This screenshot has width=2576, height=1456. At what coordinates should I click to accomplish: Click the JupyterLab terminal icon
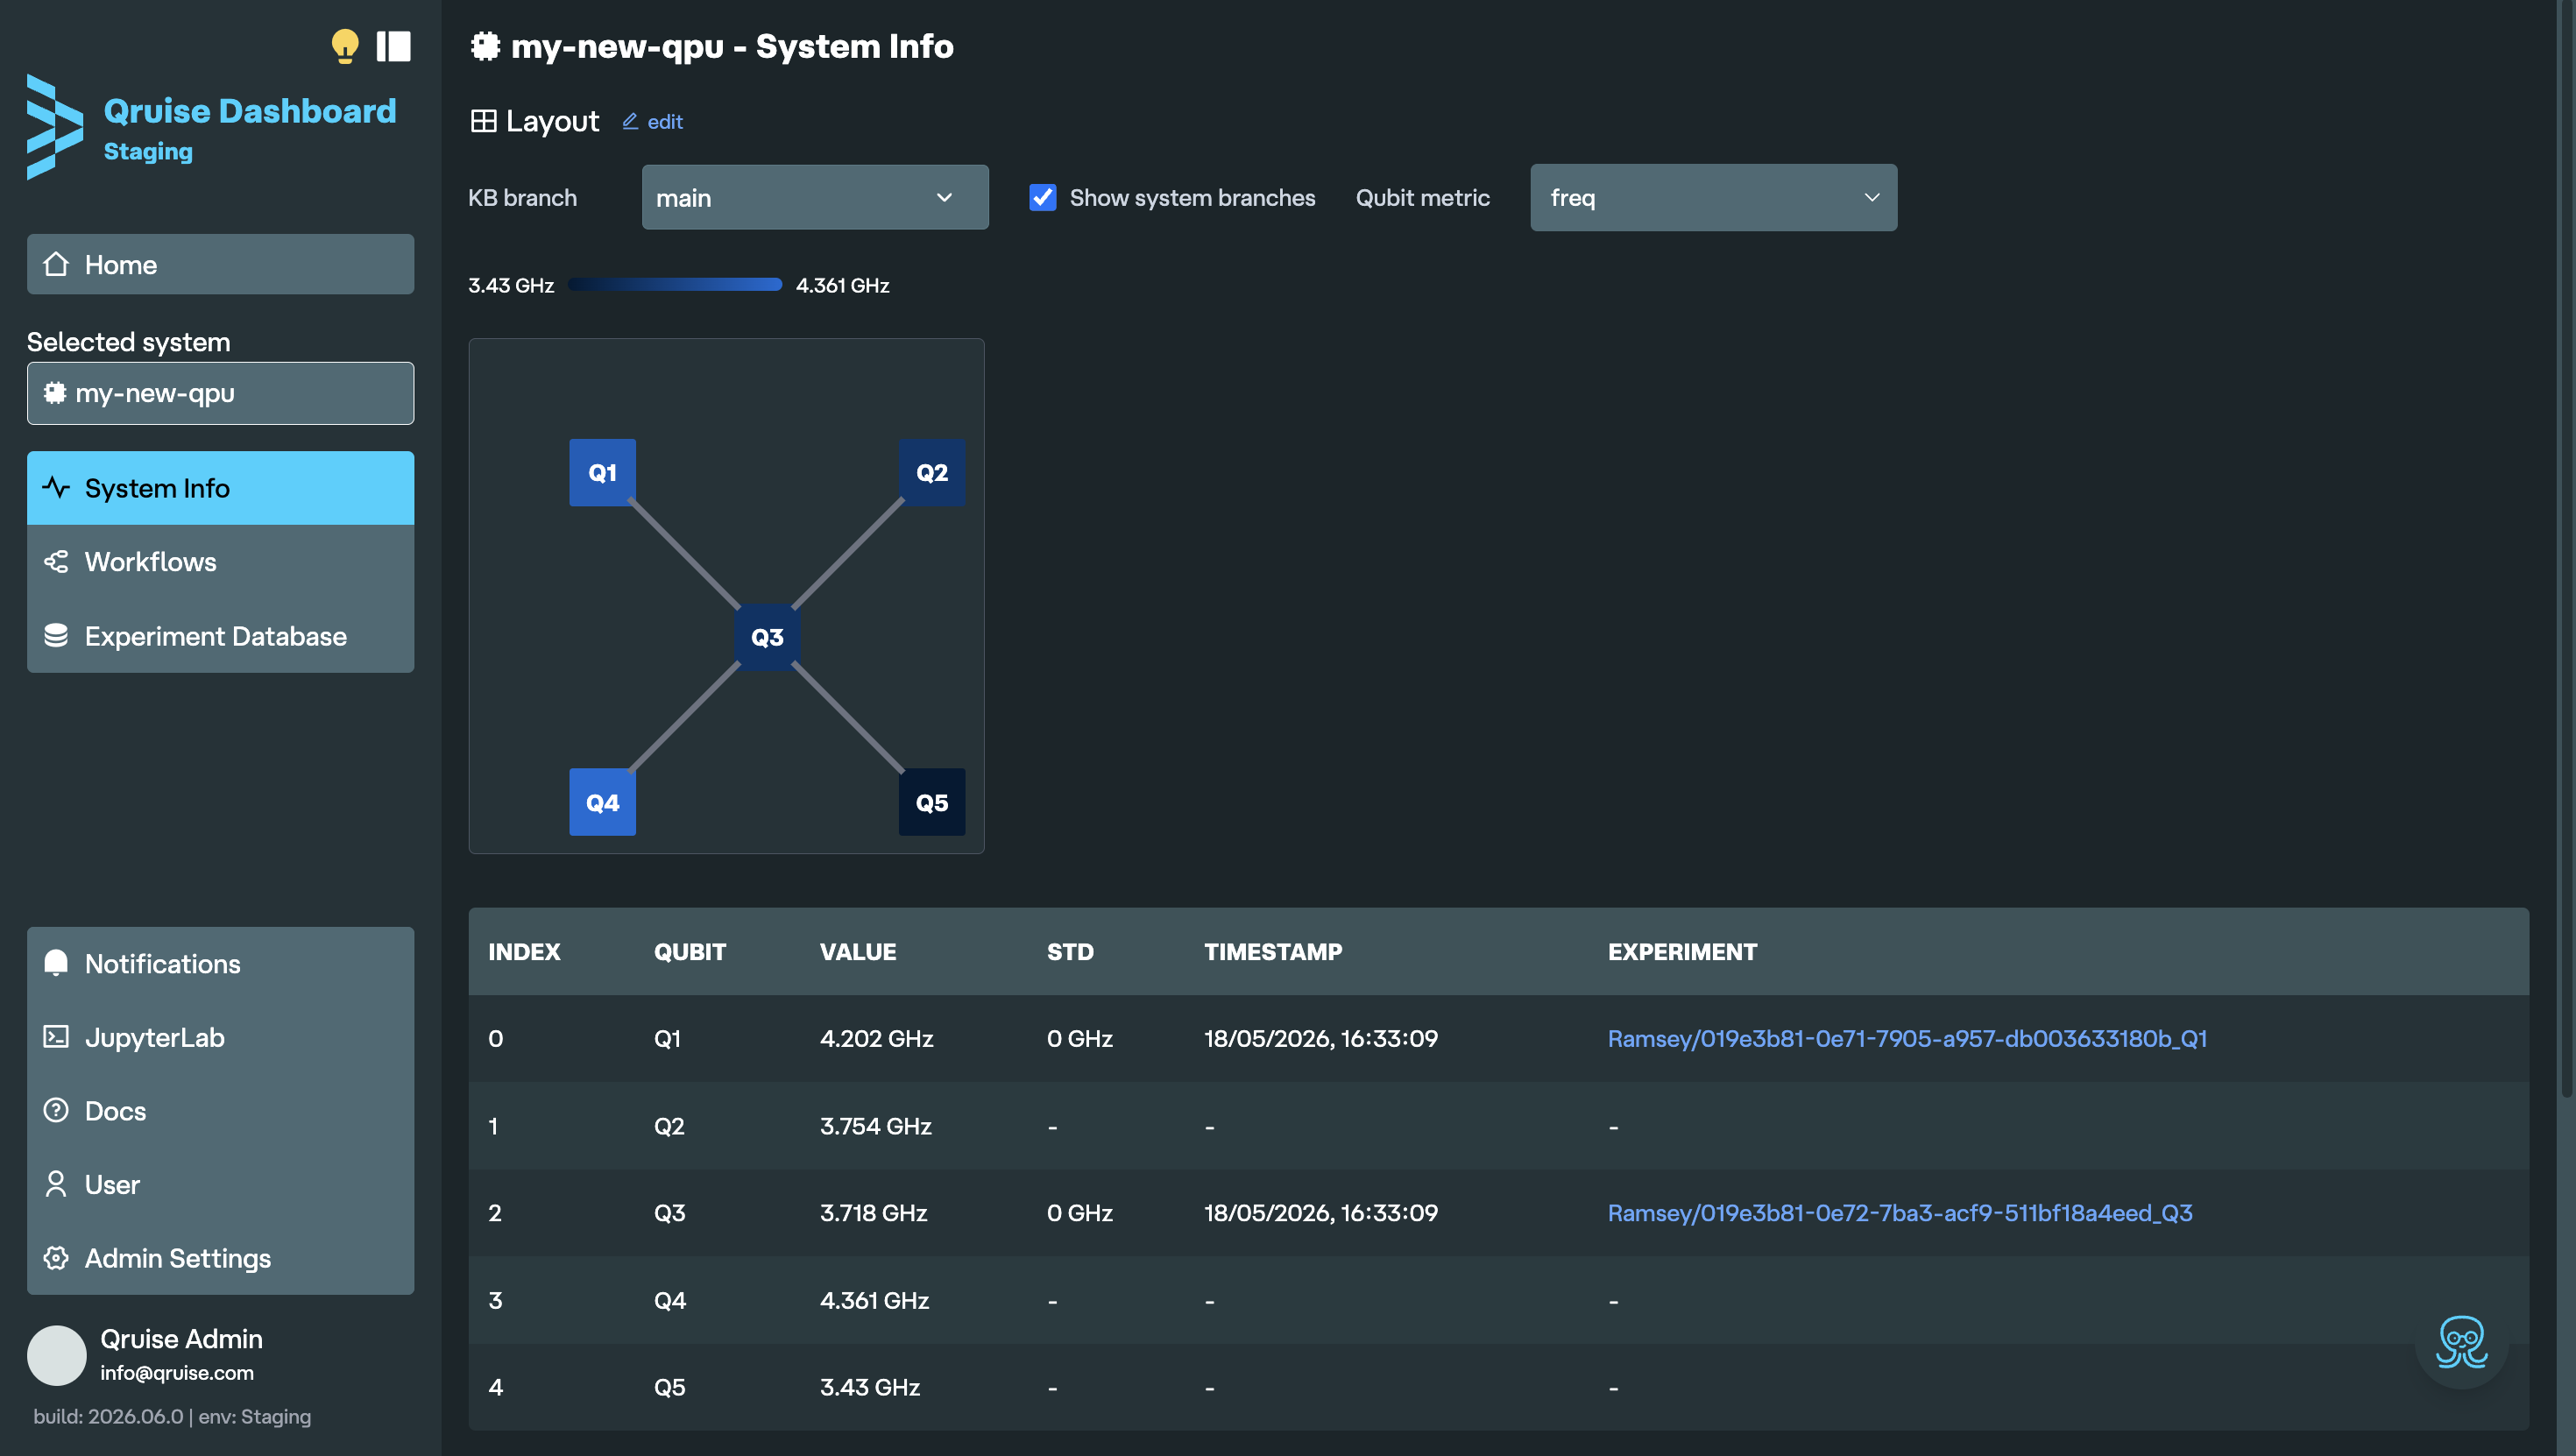[x=56, y=1037]
